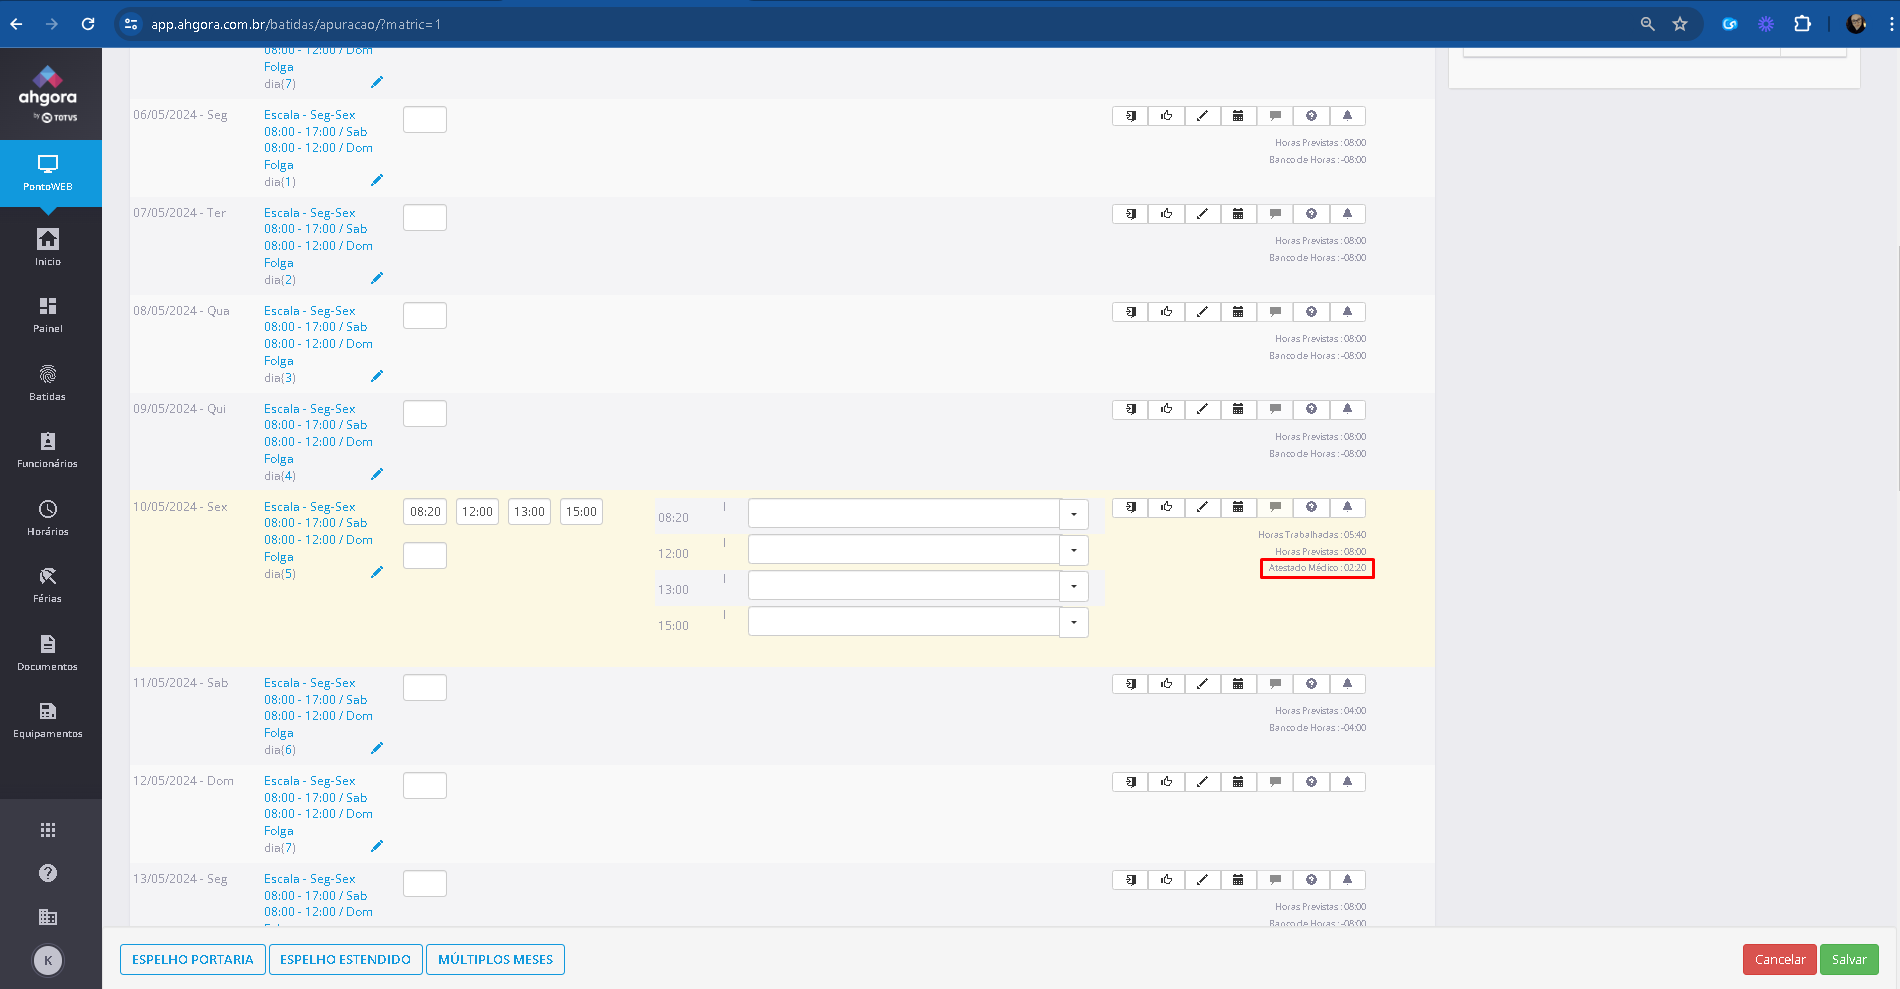
Task: Edit the schedule pencil for 10/05/2024
Action: (x=377, y=572)
